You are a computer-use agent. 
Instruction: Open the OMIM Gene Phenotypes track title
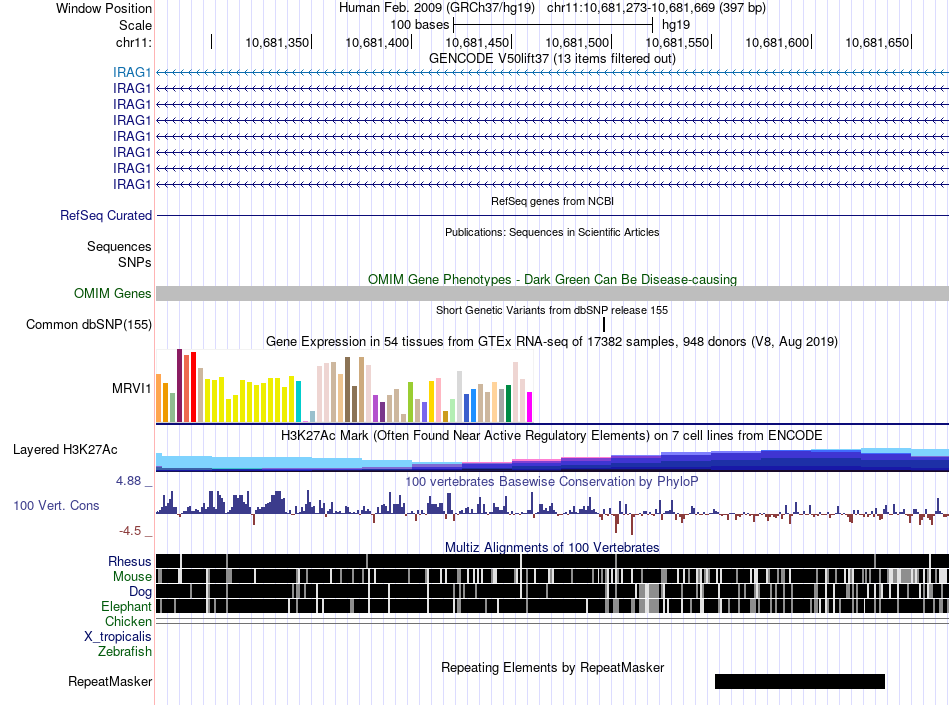coord(552,279)
